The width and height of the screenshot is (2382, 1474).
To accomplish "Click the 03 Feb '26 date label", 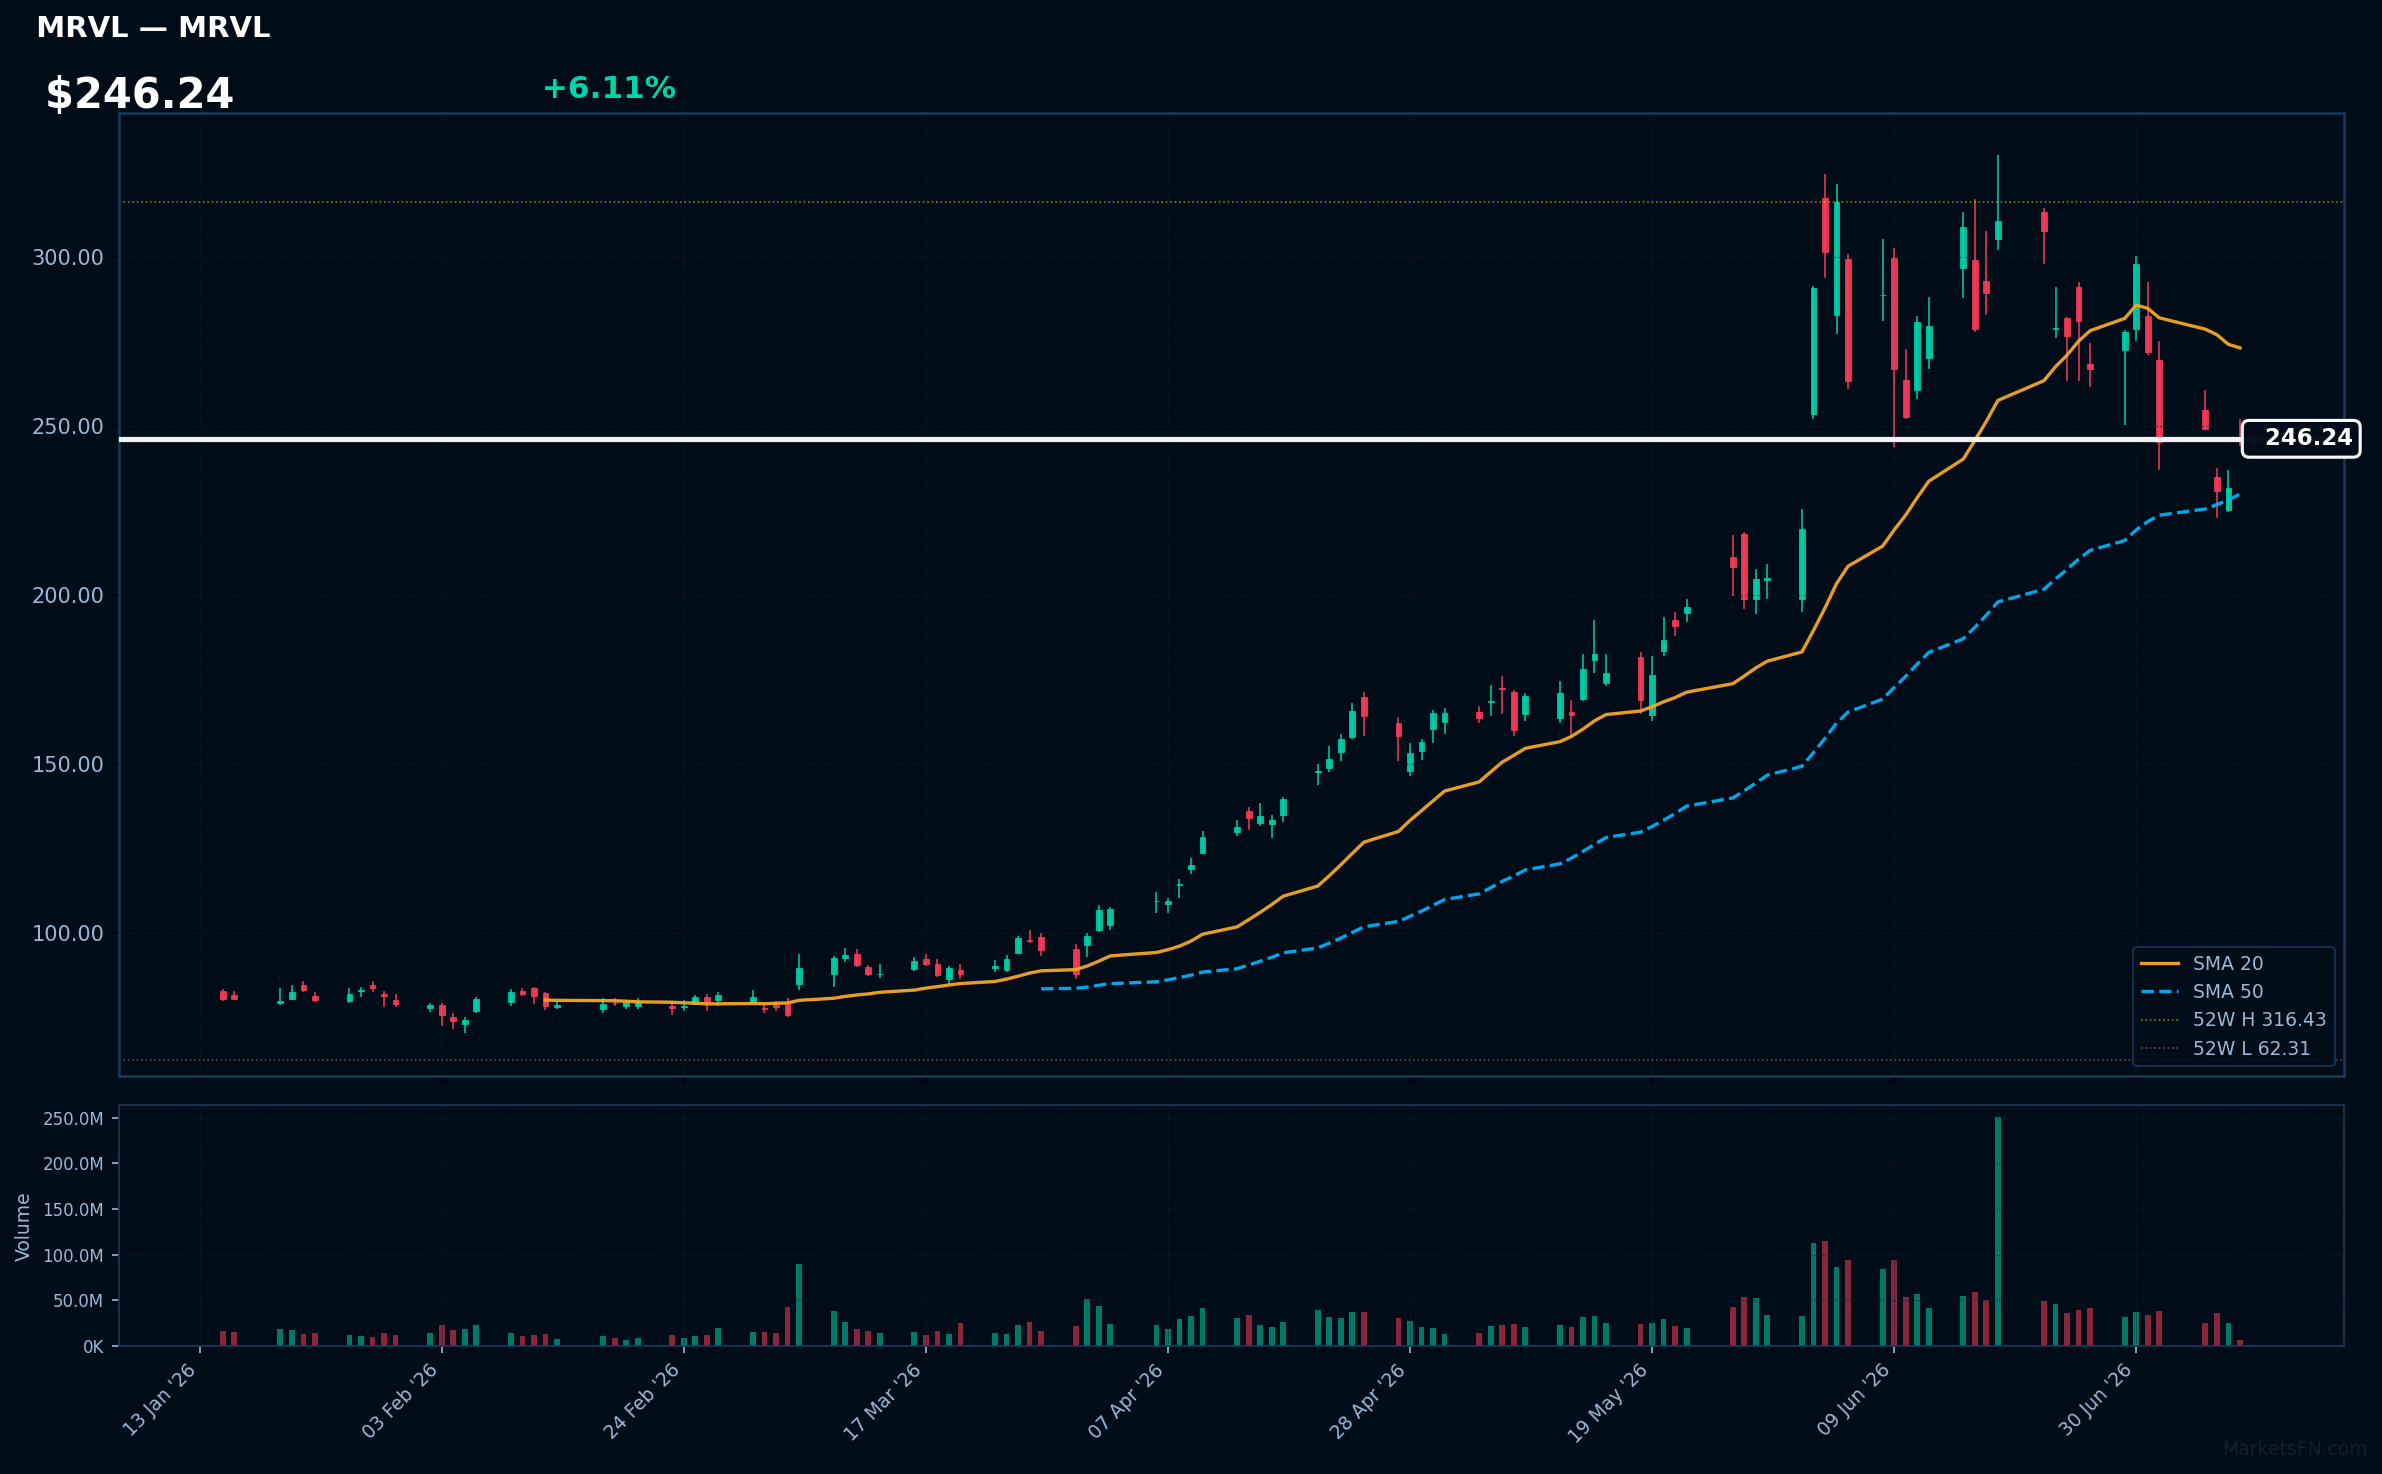I will click(x=401, y=1400).
